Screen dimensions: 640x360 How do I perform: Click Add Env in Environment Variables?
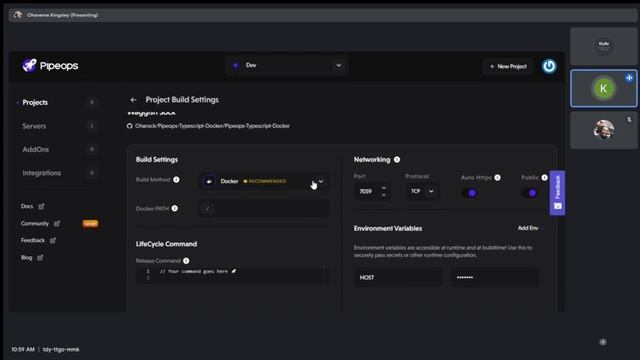click(529, 228)
